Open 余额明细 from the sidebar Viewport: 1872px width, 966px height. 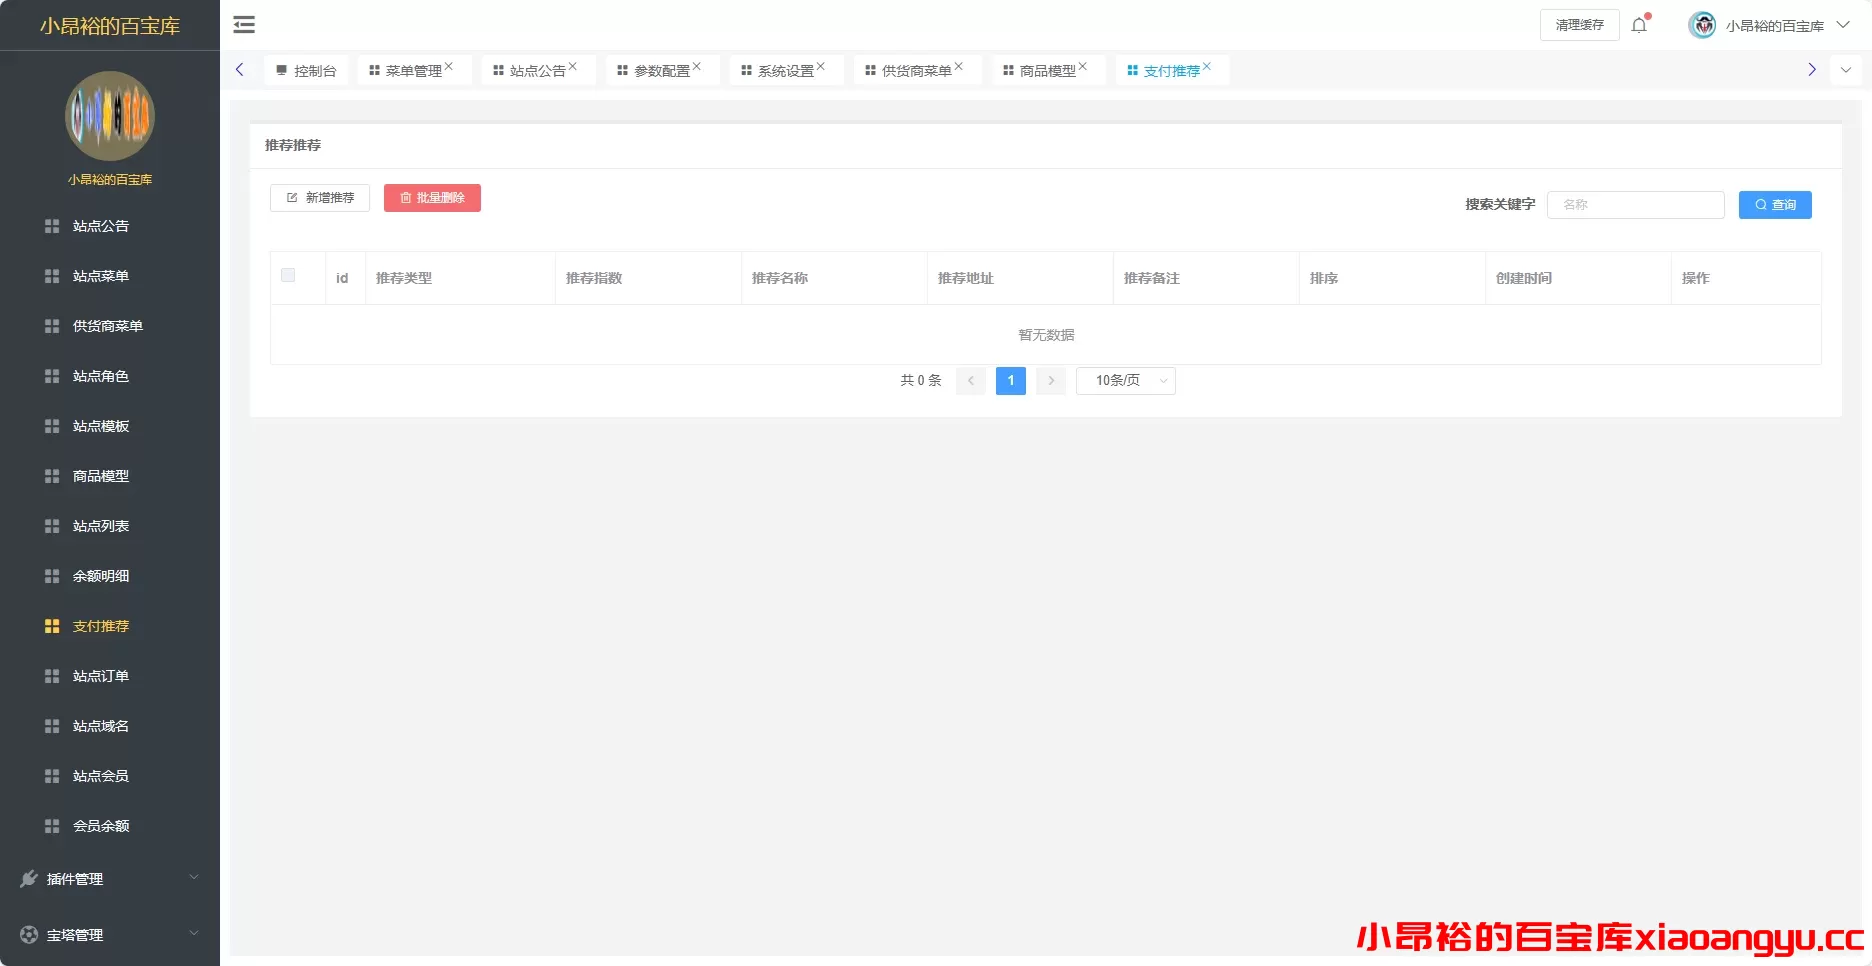pyautogui.click(x=100, y=576)
